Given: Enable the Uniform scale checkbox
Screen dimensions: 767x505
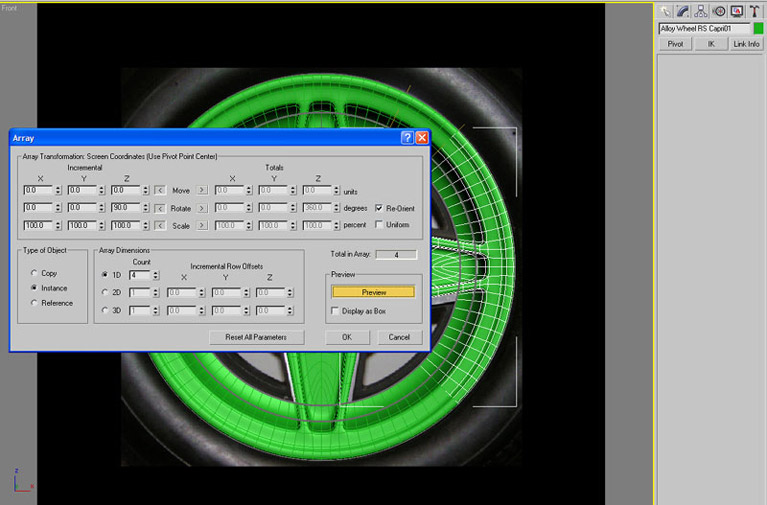Looking at the screenshot, I should pyautogui.click(x=379, y=225).
